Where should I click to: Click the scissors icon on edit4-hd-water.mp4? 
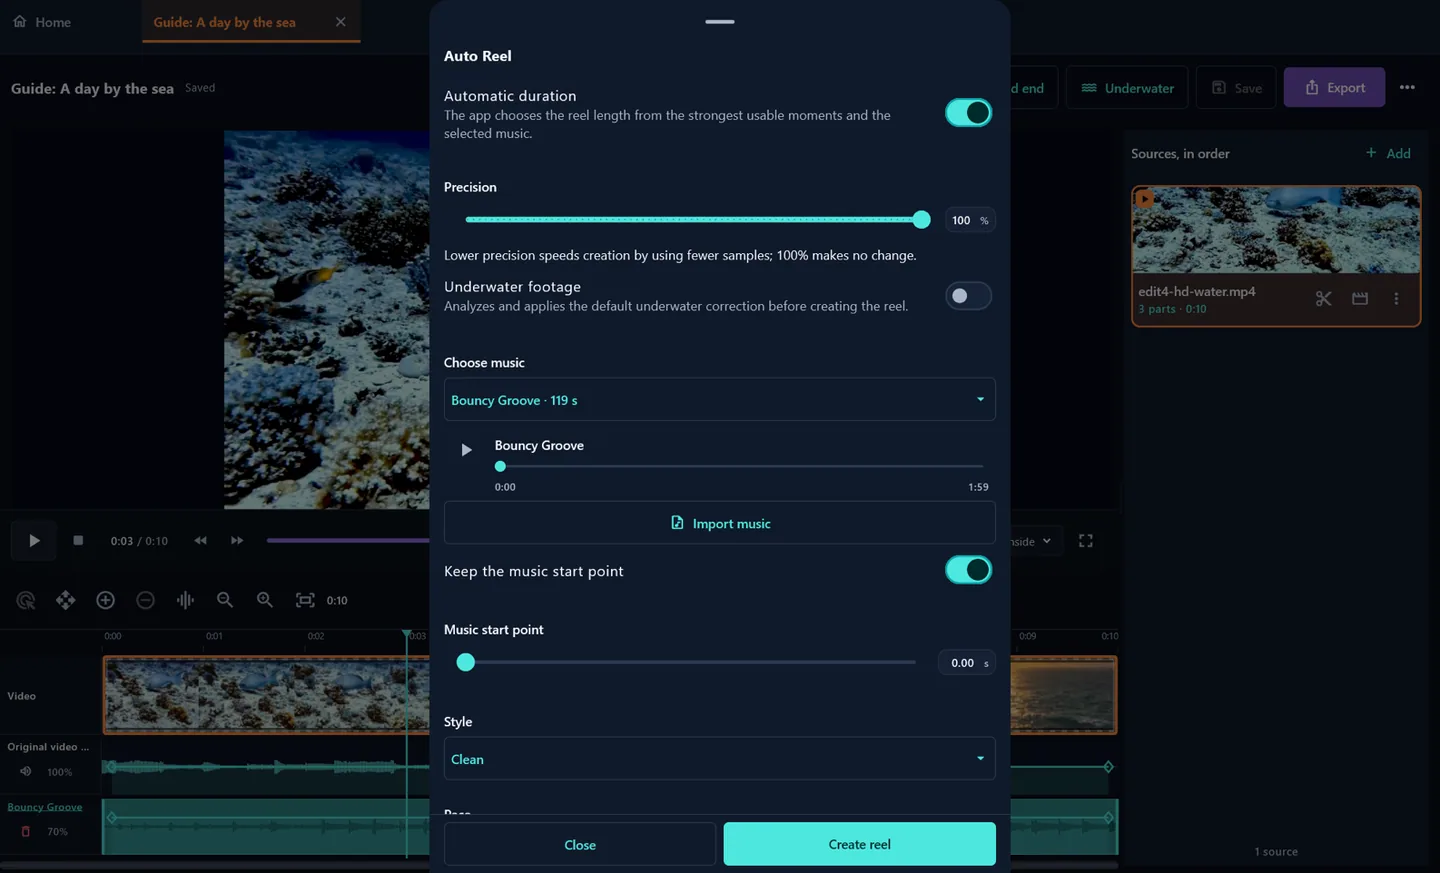point(1324,299)
